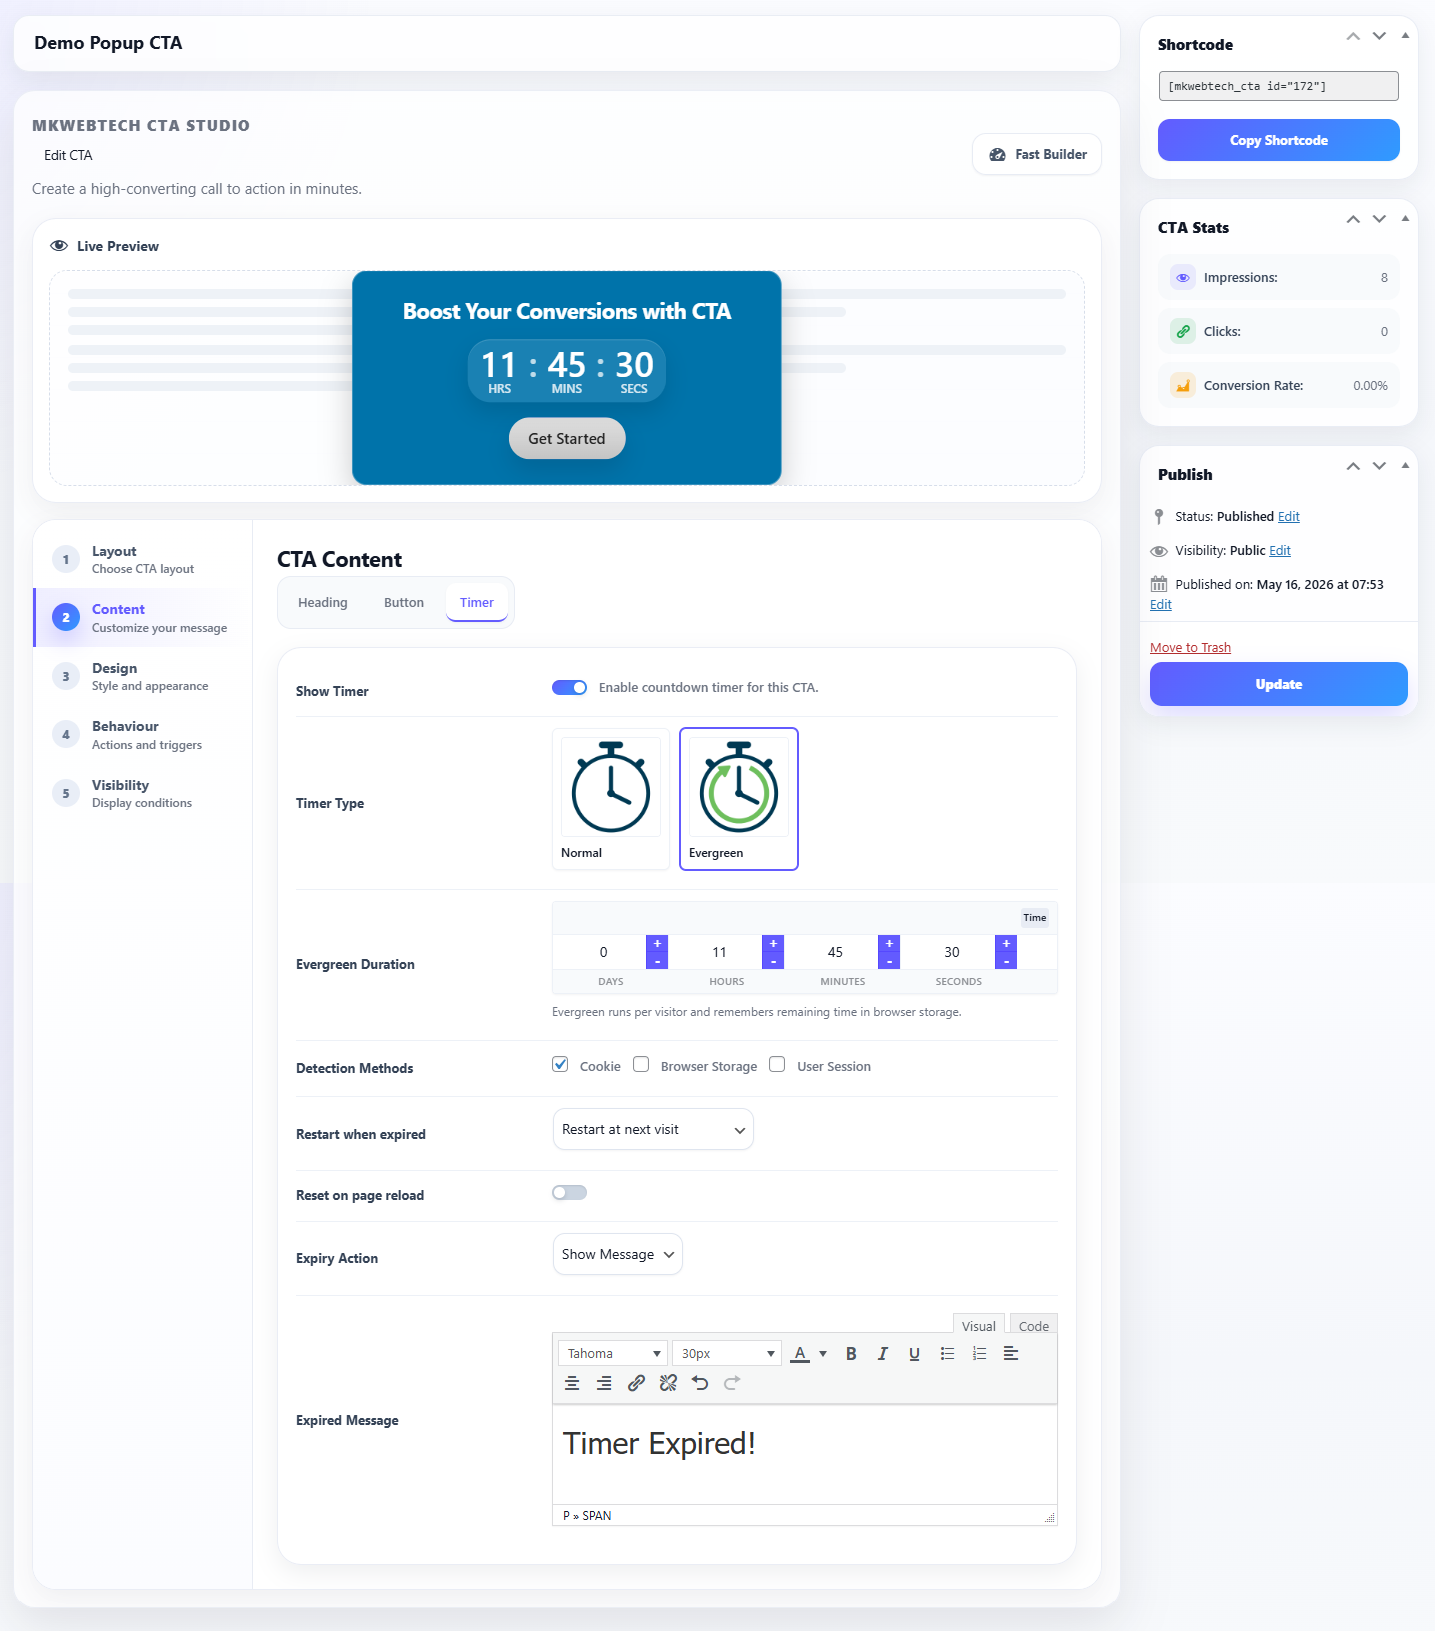Click the Clicks link icon in CTA Stats
The image size is (1435, 1631).
click(1183, 332)
